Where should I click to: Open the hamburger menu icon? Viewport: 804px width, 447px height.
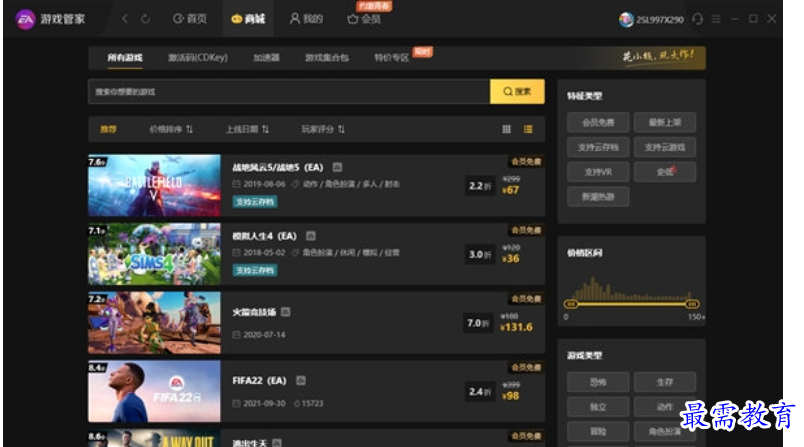[716, 19]
